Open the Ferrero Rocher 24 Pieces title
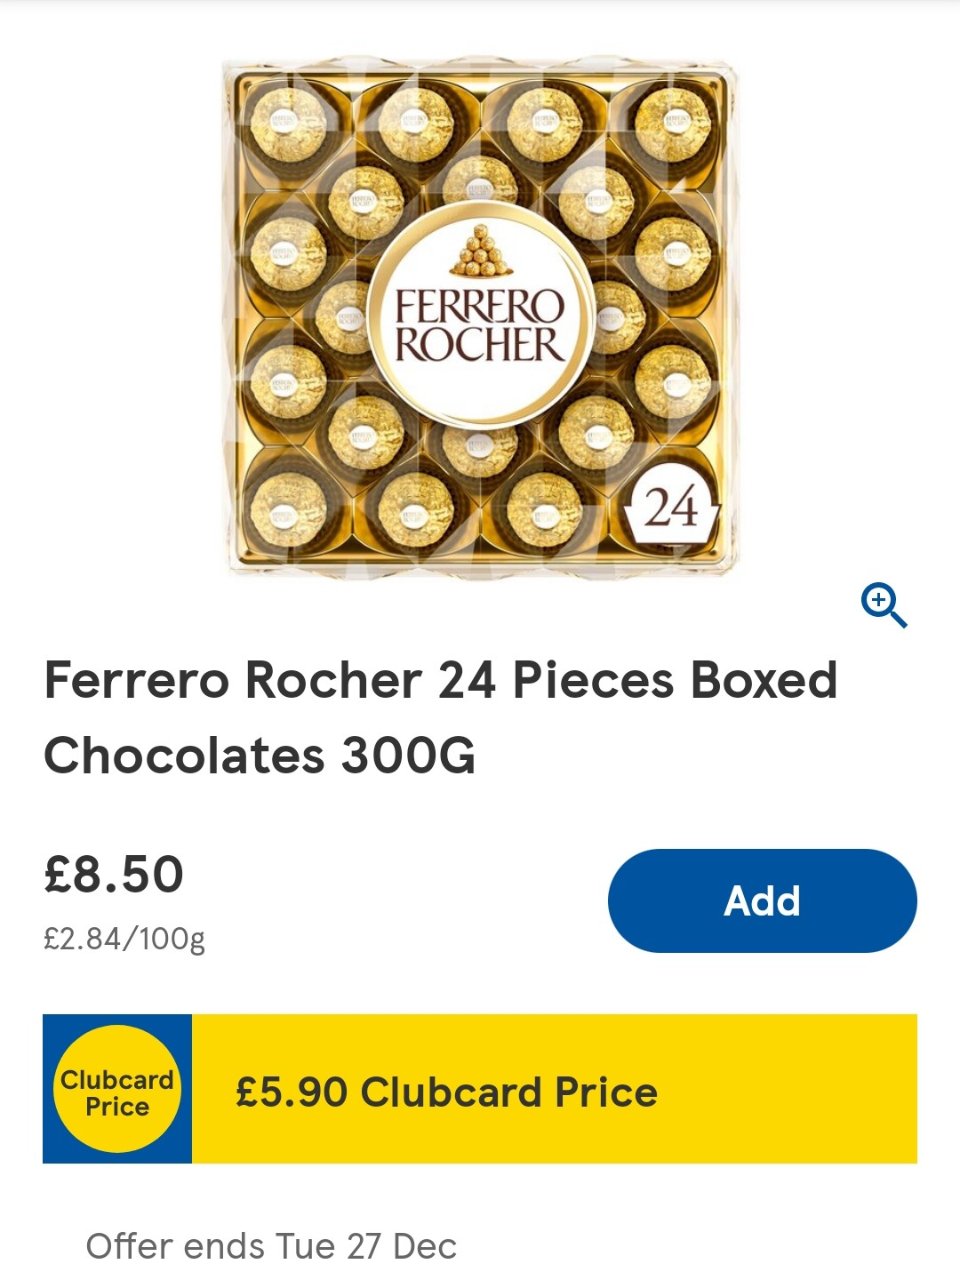 [440, 681]
